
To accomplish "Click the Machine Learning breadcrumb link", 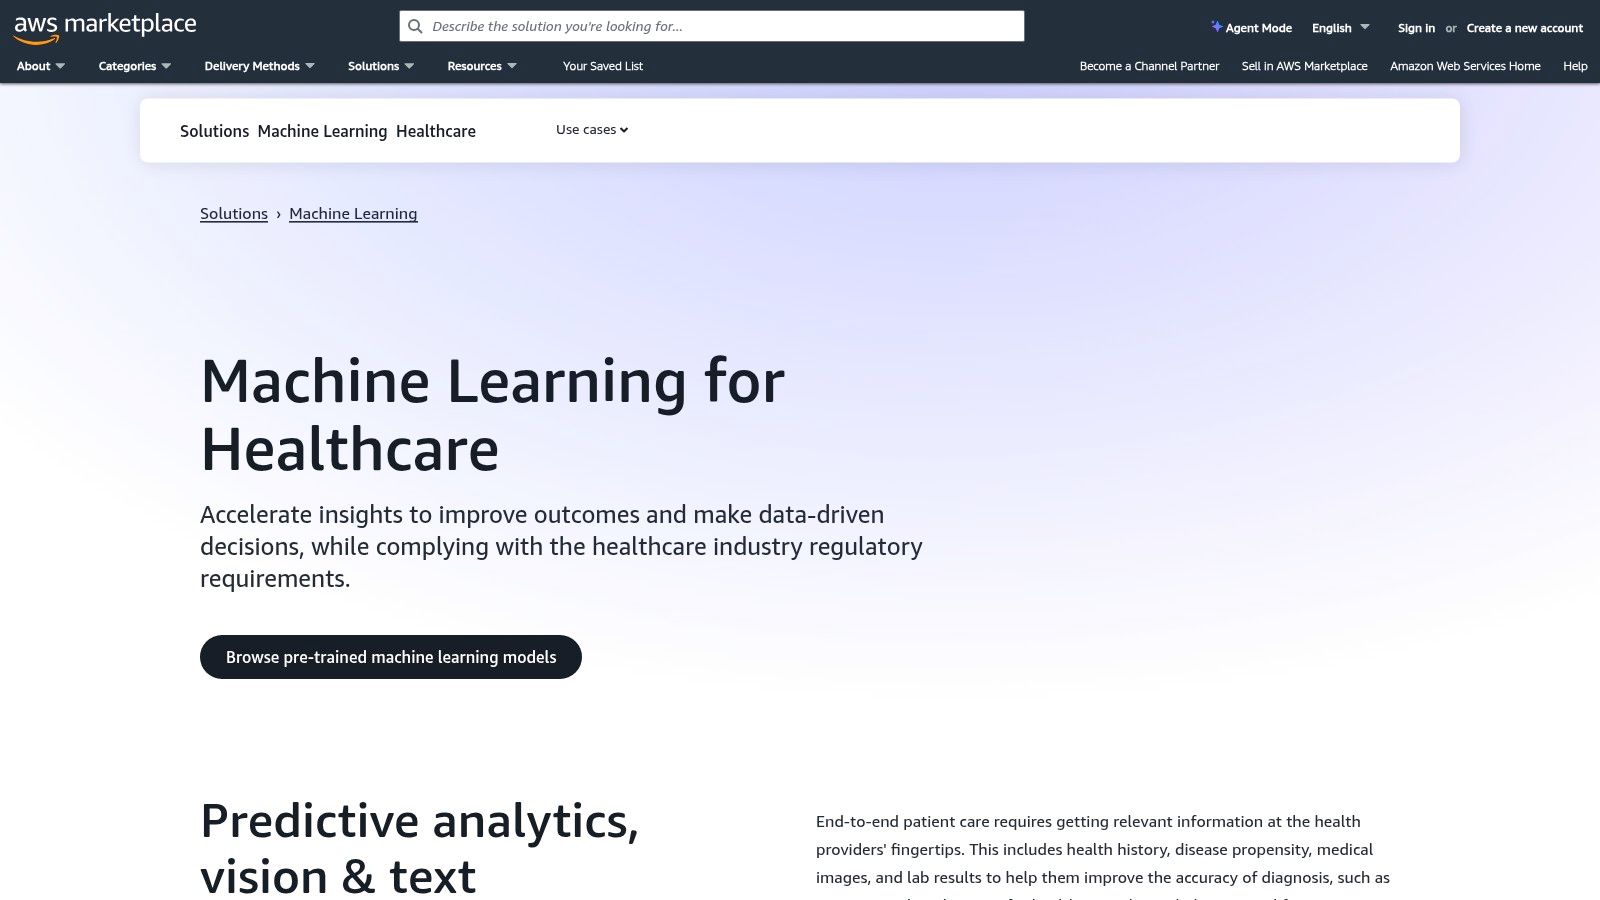I will 353,213.
